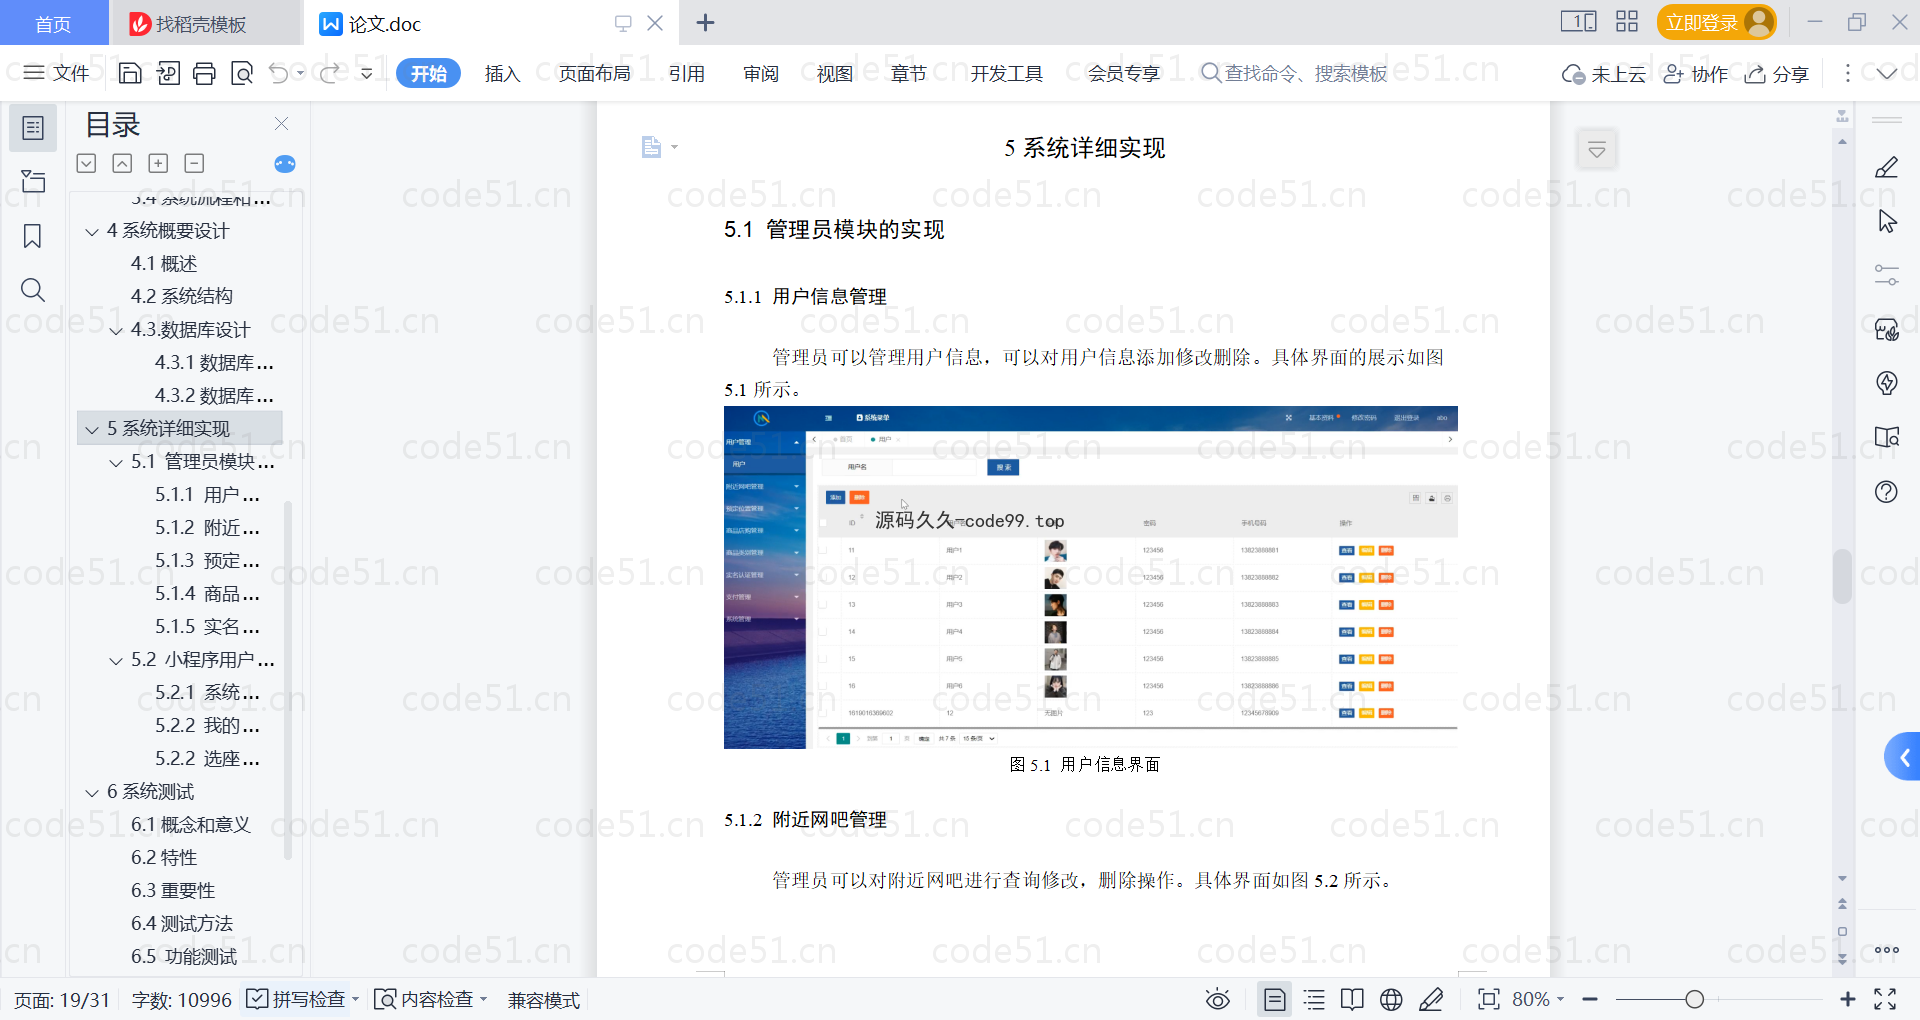This screenshot has width=1920, height=1020.
Task: Click the 协作 collaborate button
Action: coord(1695,74)
